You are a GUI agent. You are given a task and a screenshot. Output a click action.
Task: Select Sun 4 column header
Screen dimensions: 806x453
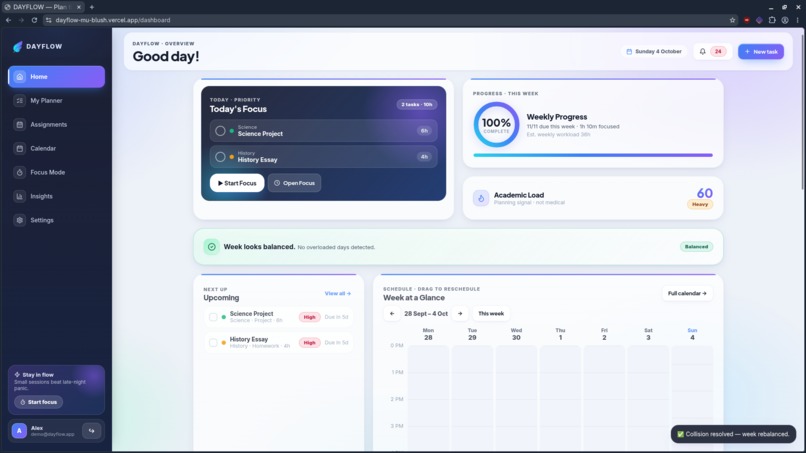click(692, 334)
